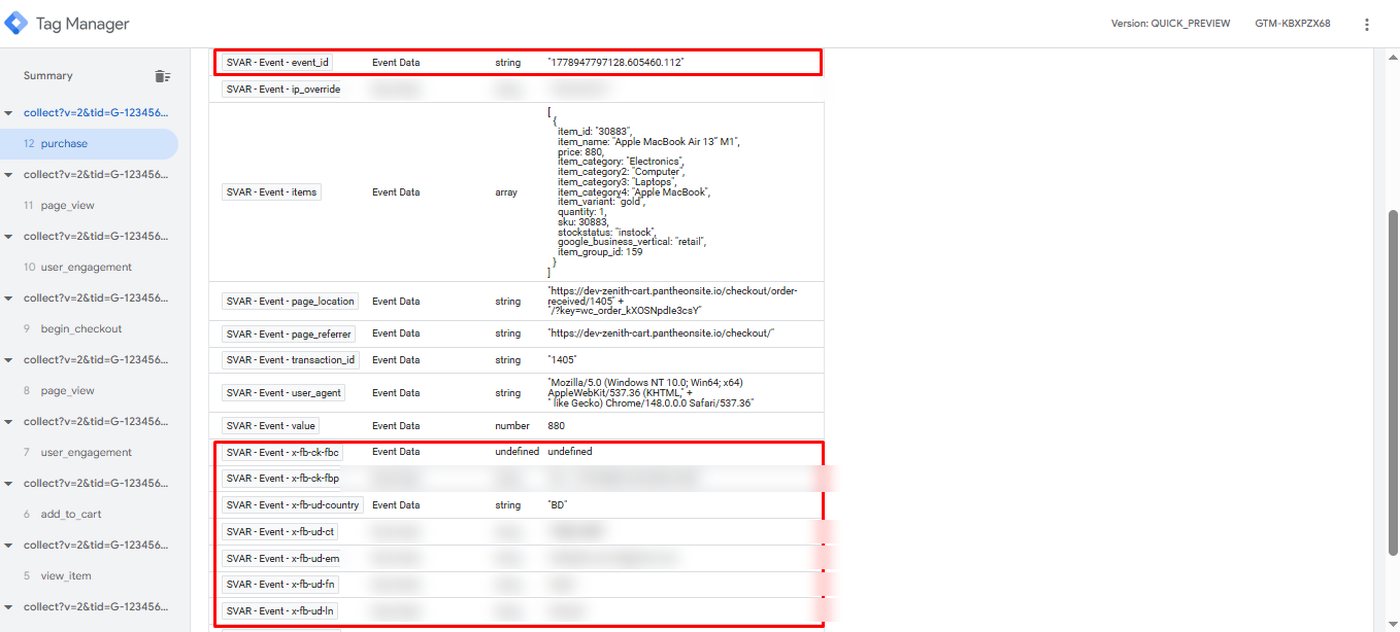Open the three-dot more options menu
This screenshot has width=1400, height=632.
click(1367, 24)
